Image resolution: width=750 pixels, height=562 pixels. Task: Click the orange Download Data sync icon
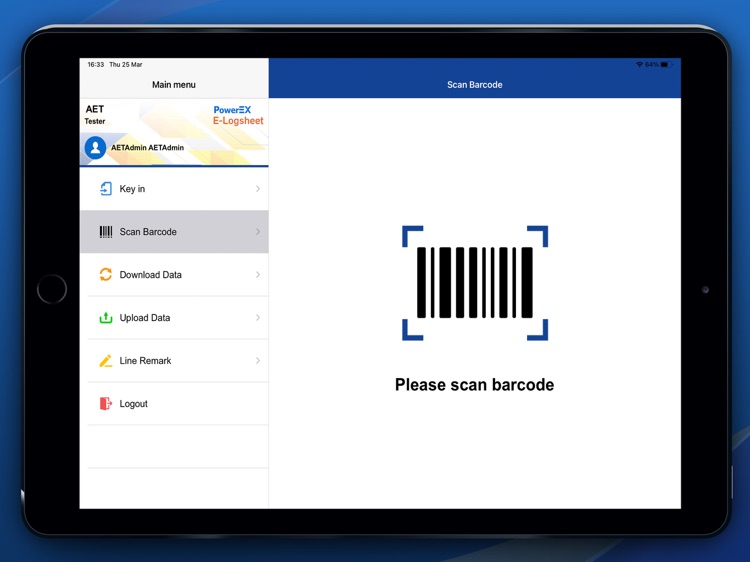point(106,275)
